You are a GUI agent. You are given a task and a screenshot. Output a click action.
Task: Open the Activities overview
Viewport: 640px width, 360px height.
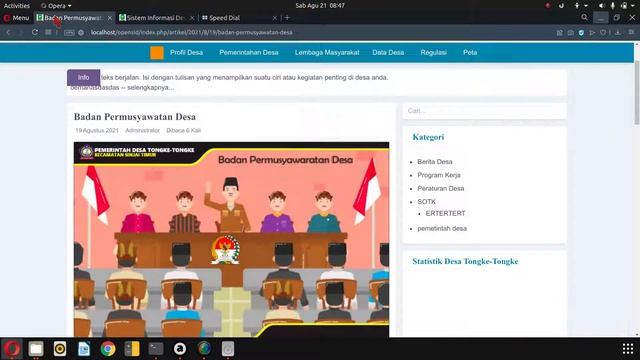point(17,6)
